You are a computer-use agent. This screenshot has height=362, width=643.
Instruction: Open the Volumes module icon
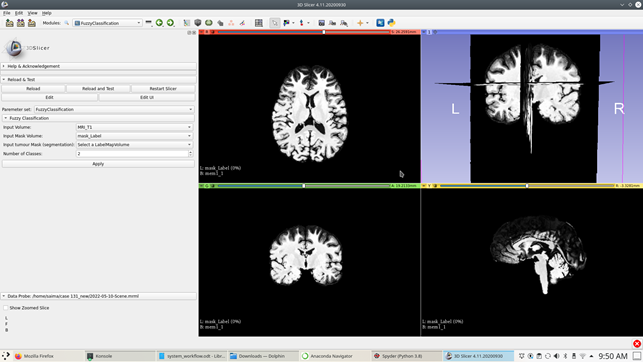pyautogui.click(x=198, y=23)
